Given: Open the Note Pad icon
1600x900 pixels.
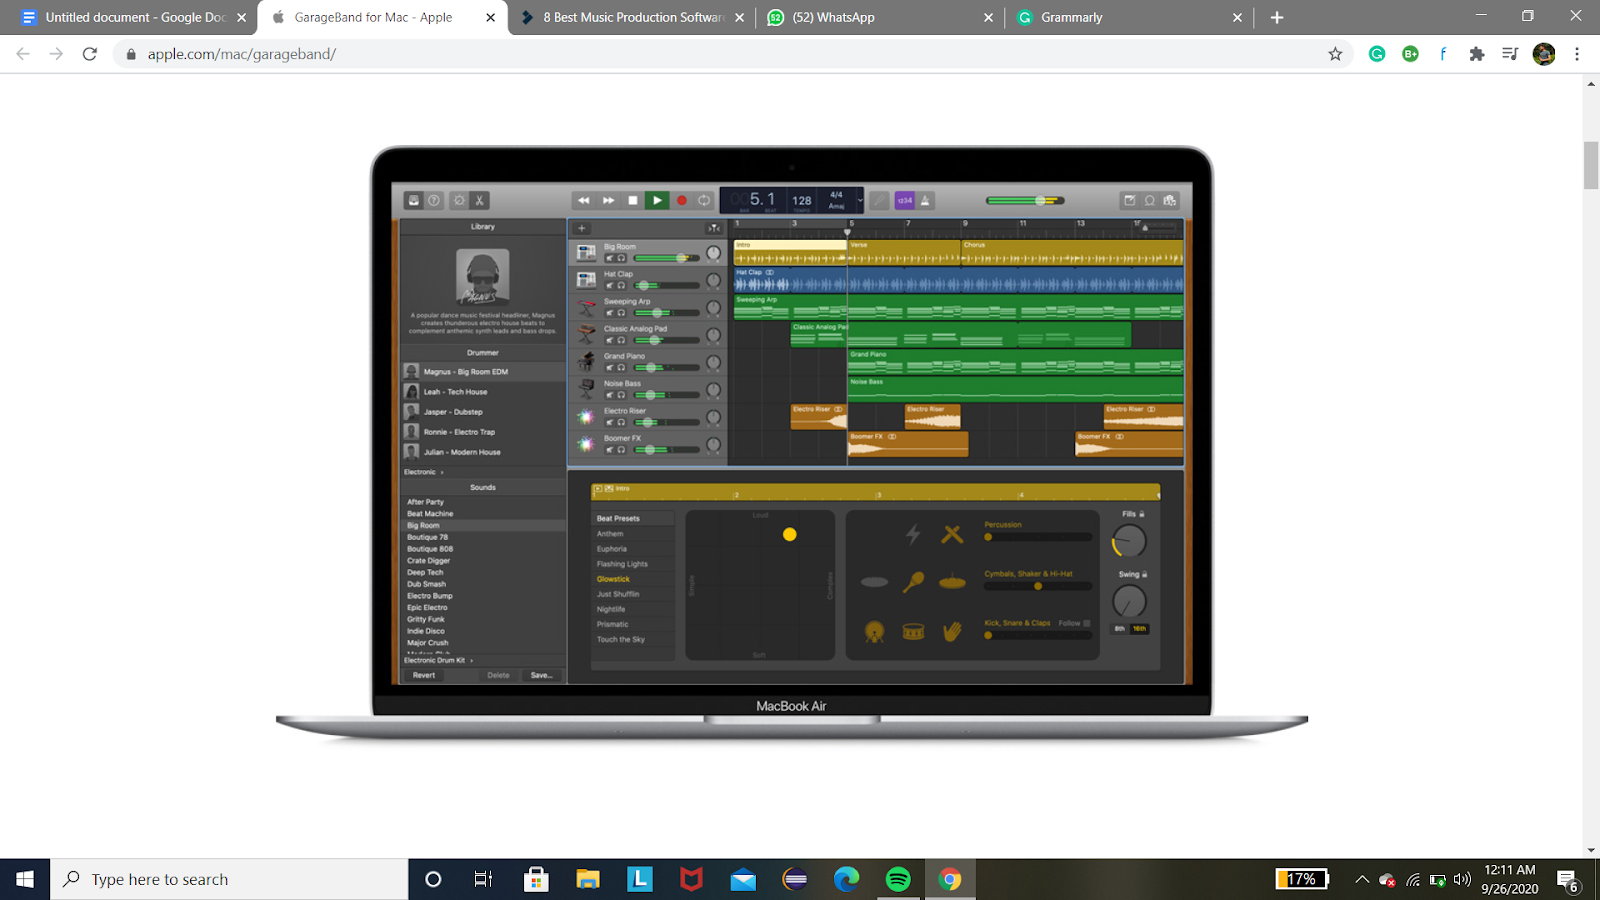Looking at the screenshot, I should point(1130,200).
